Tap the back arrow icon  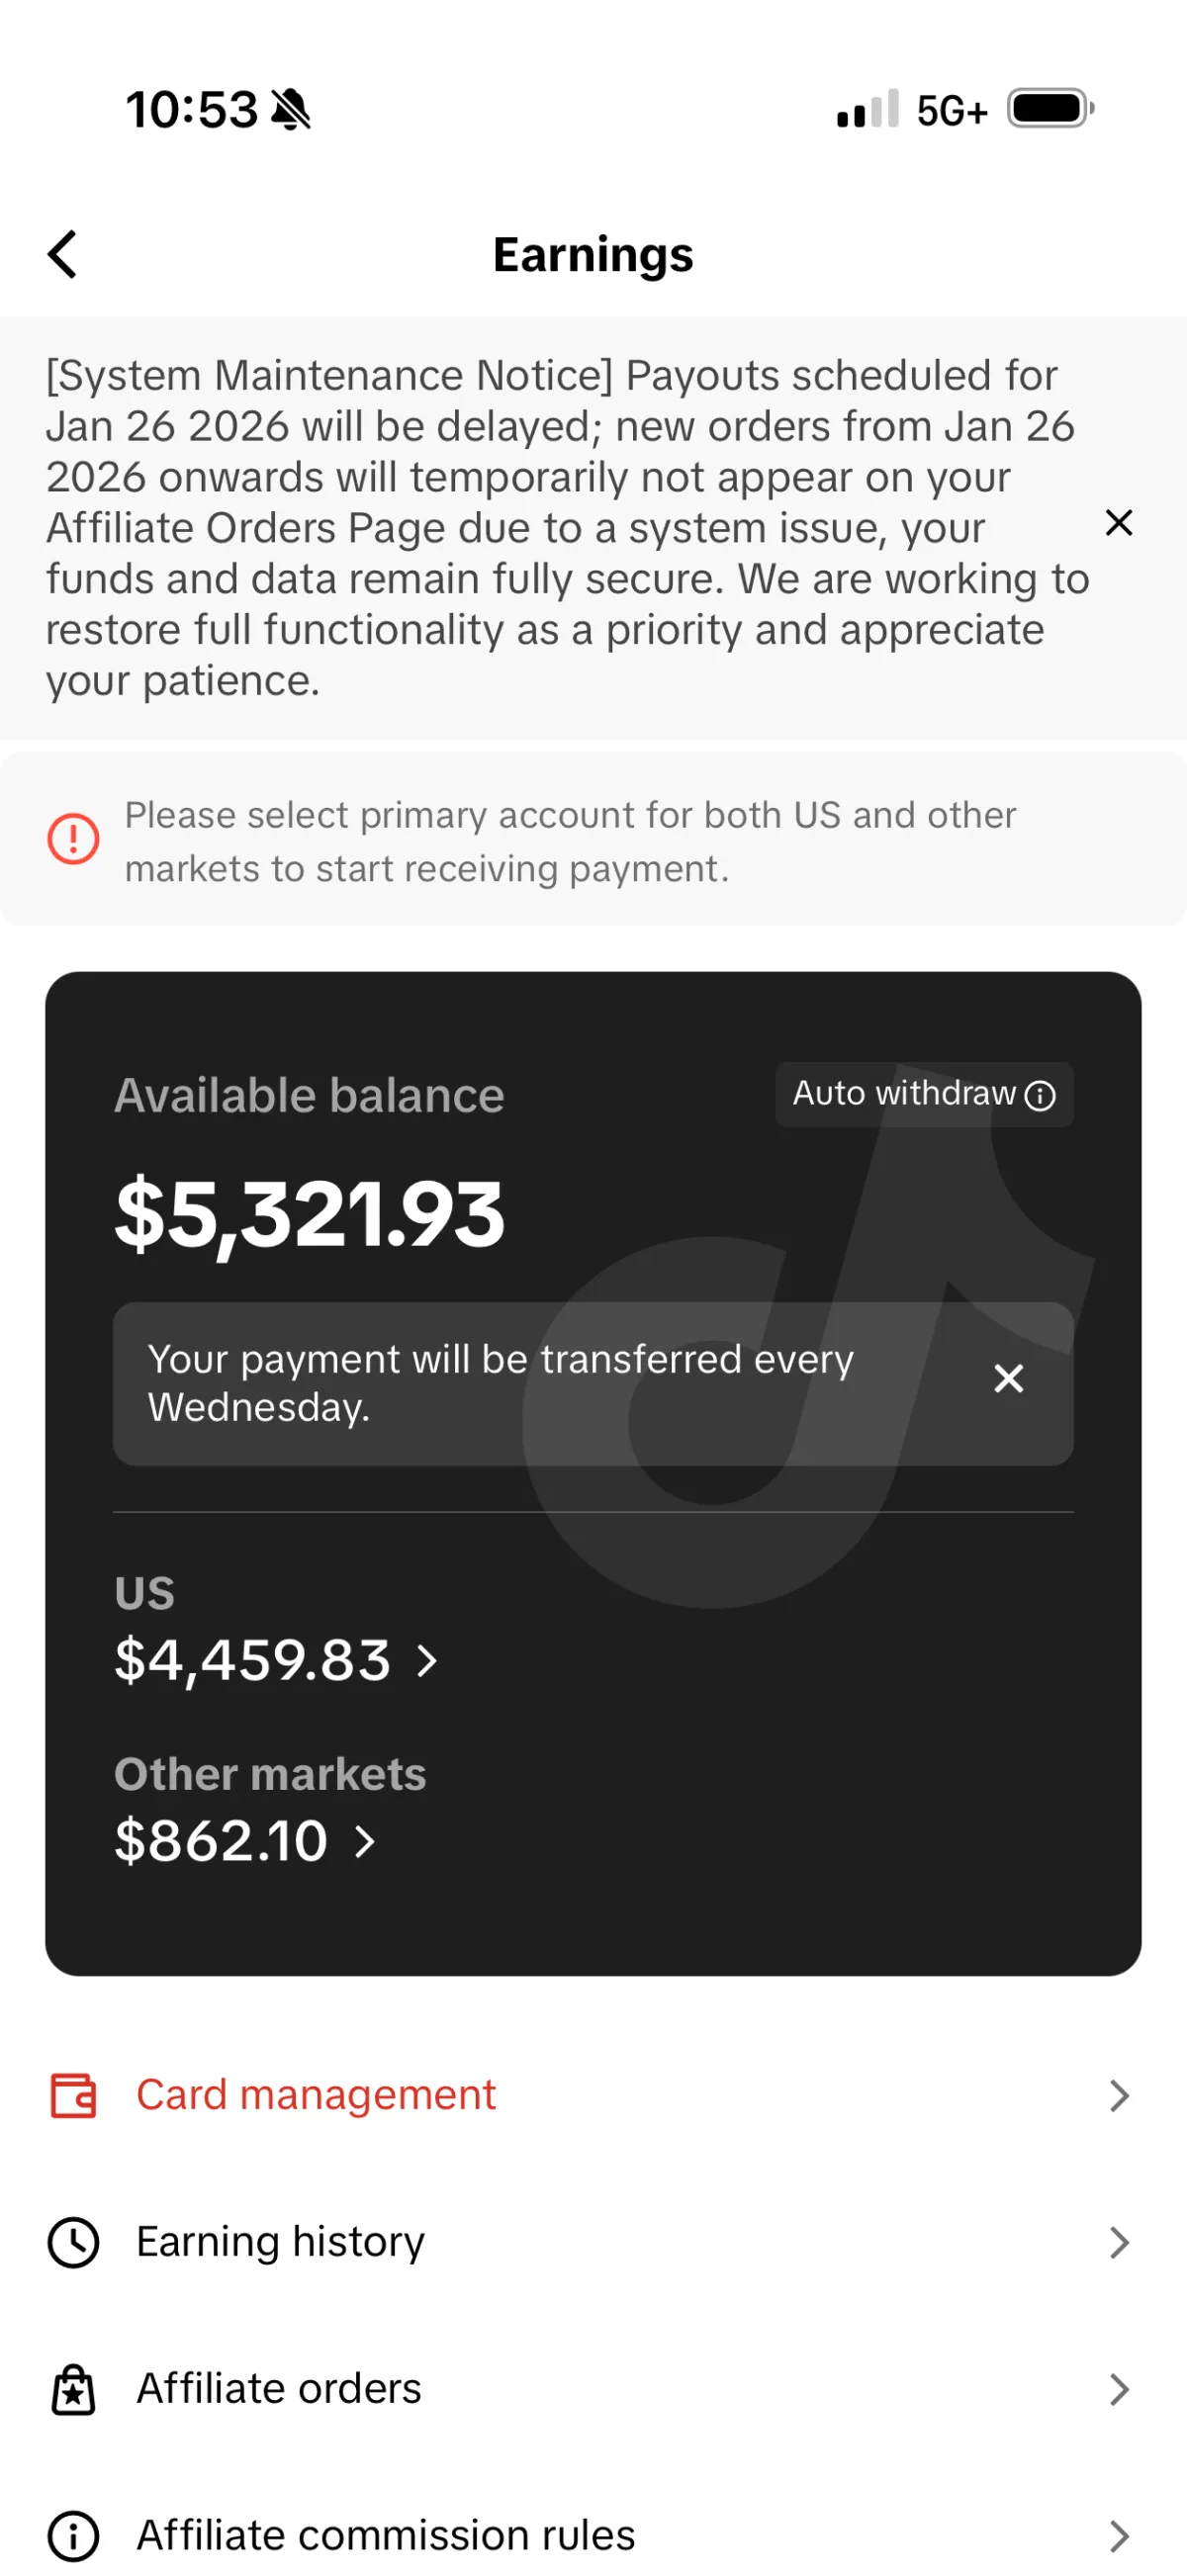(63, 254)
